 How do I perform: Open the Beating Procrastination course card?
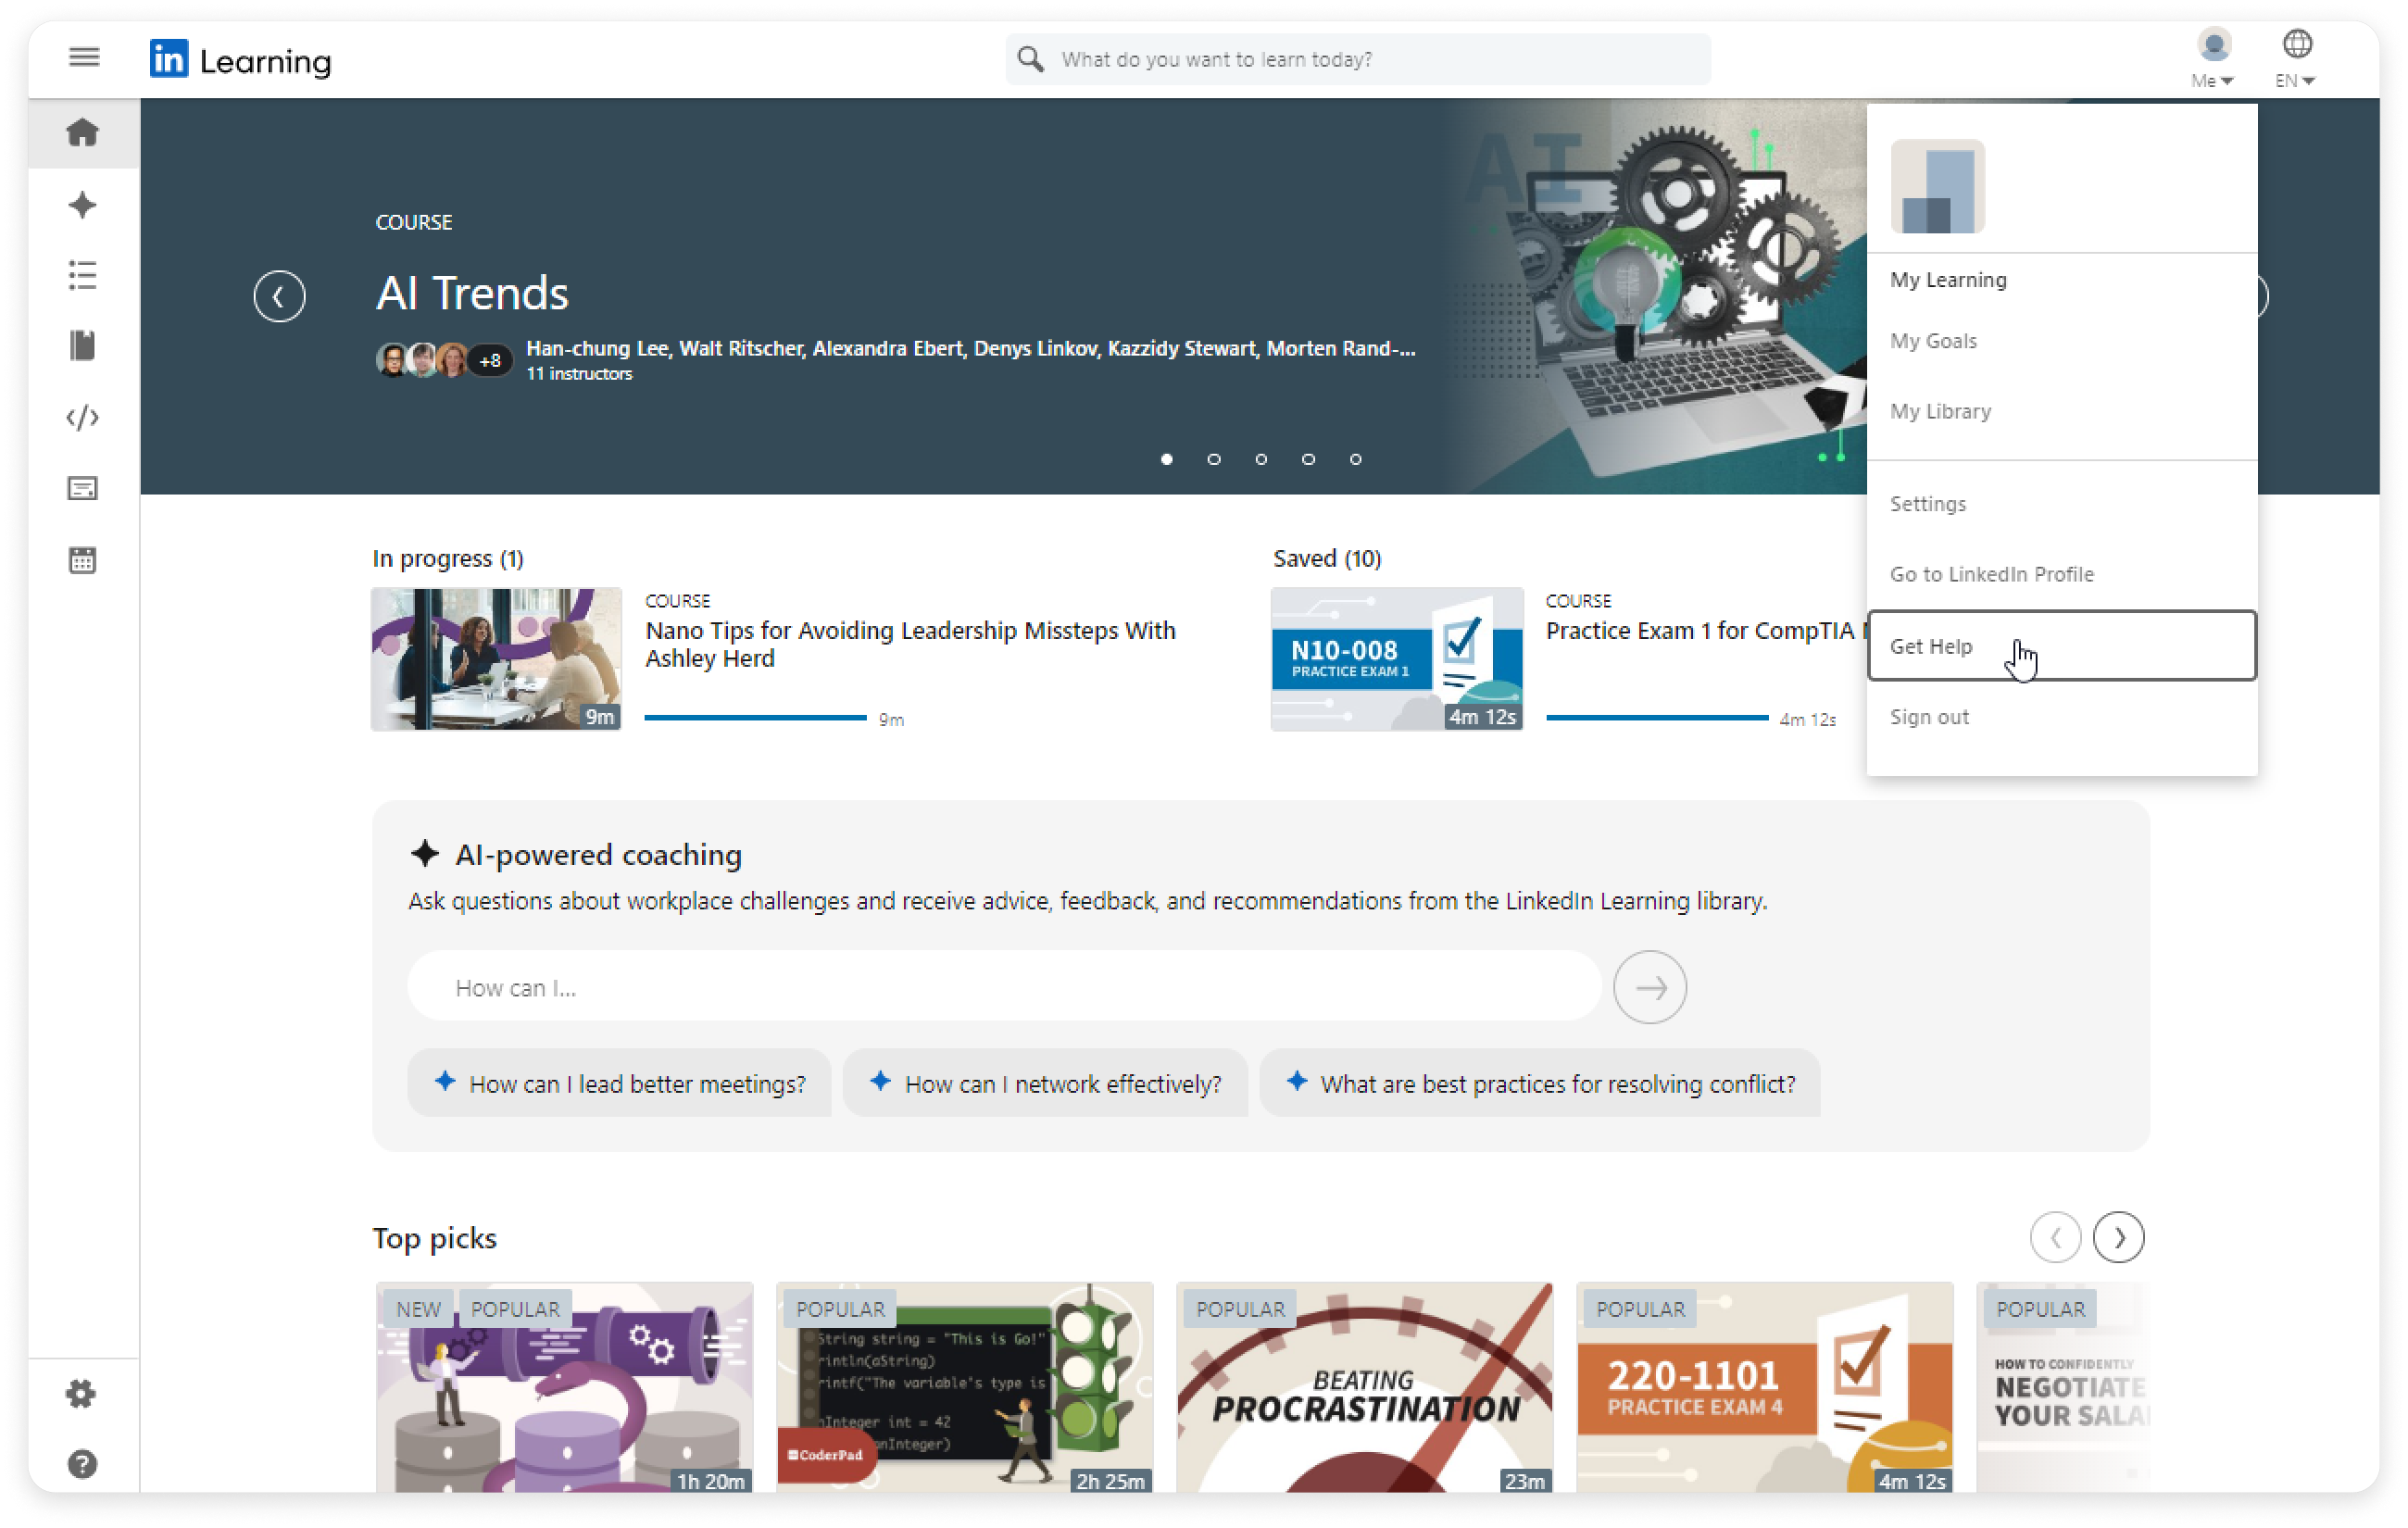pos(1364,1387)
